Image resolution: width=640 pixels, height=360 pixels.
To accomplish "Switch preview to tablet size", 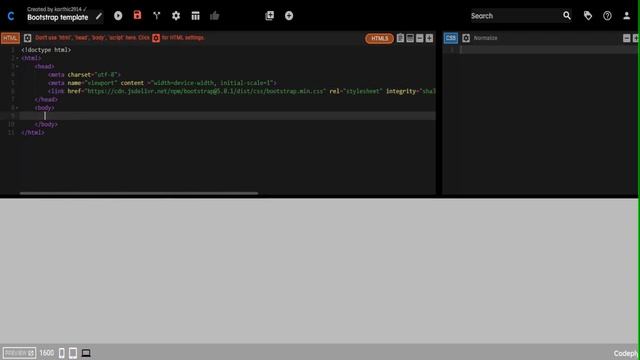I will coord(73,353).
